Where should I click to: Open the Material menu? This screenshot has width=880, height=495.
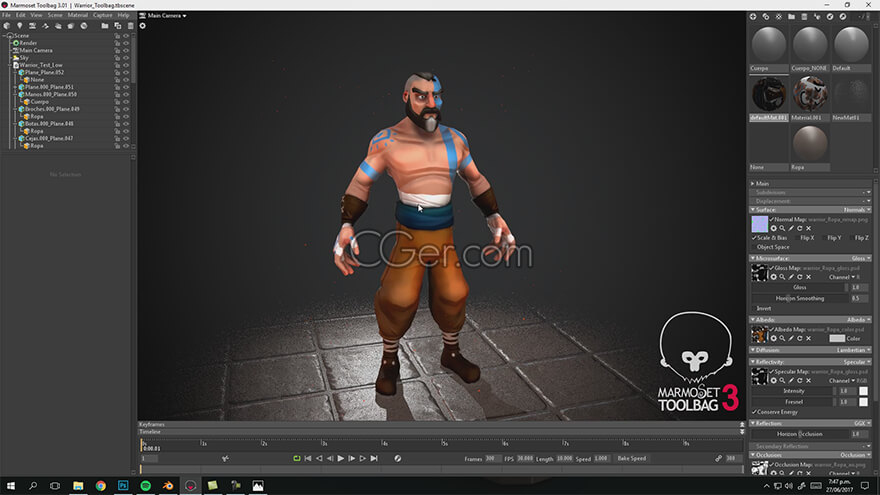click(x=77, y=15)
